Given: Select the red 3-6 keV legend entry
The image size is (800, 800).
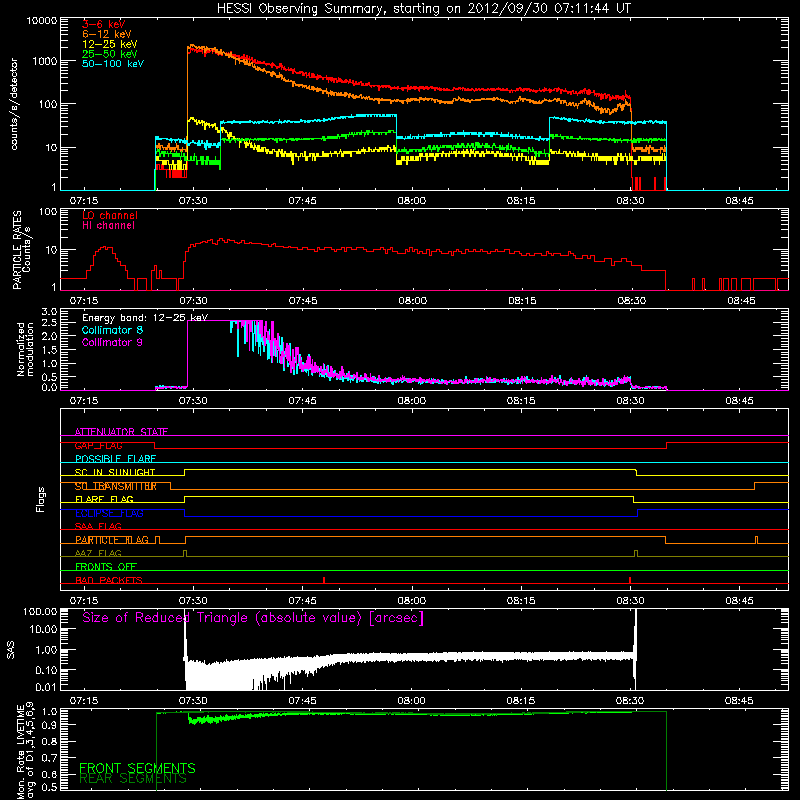Looking at the screenshot, I should click(x=104, y=24).
